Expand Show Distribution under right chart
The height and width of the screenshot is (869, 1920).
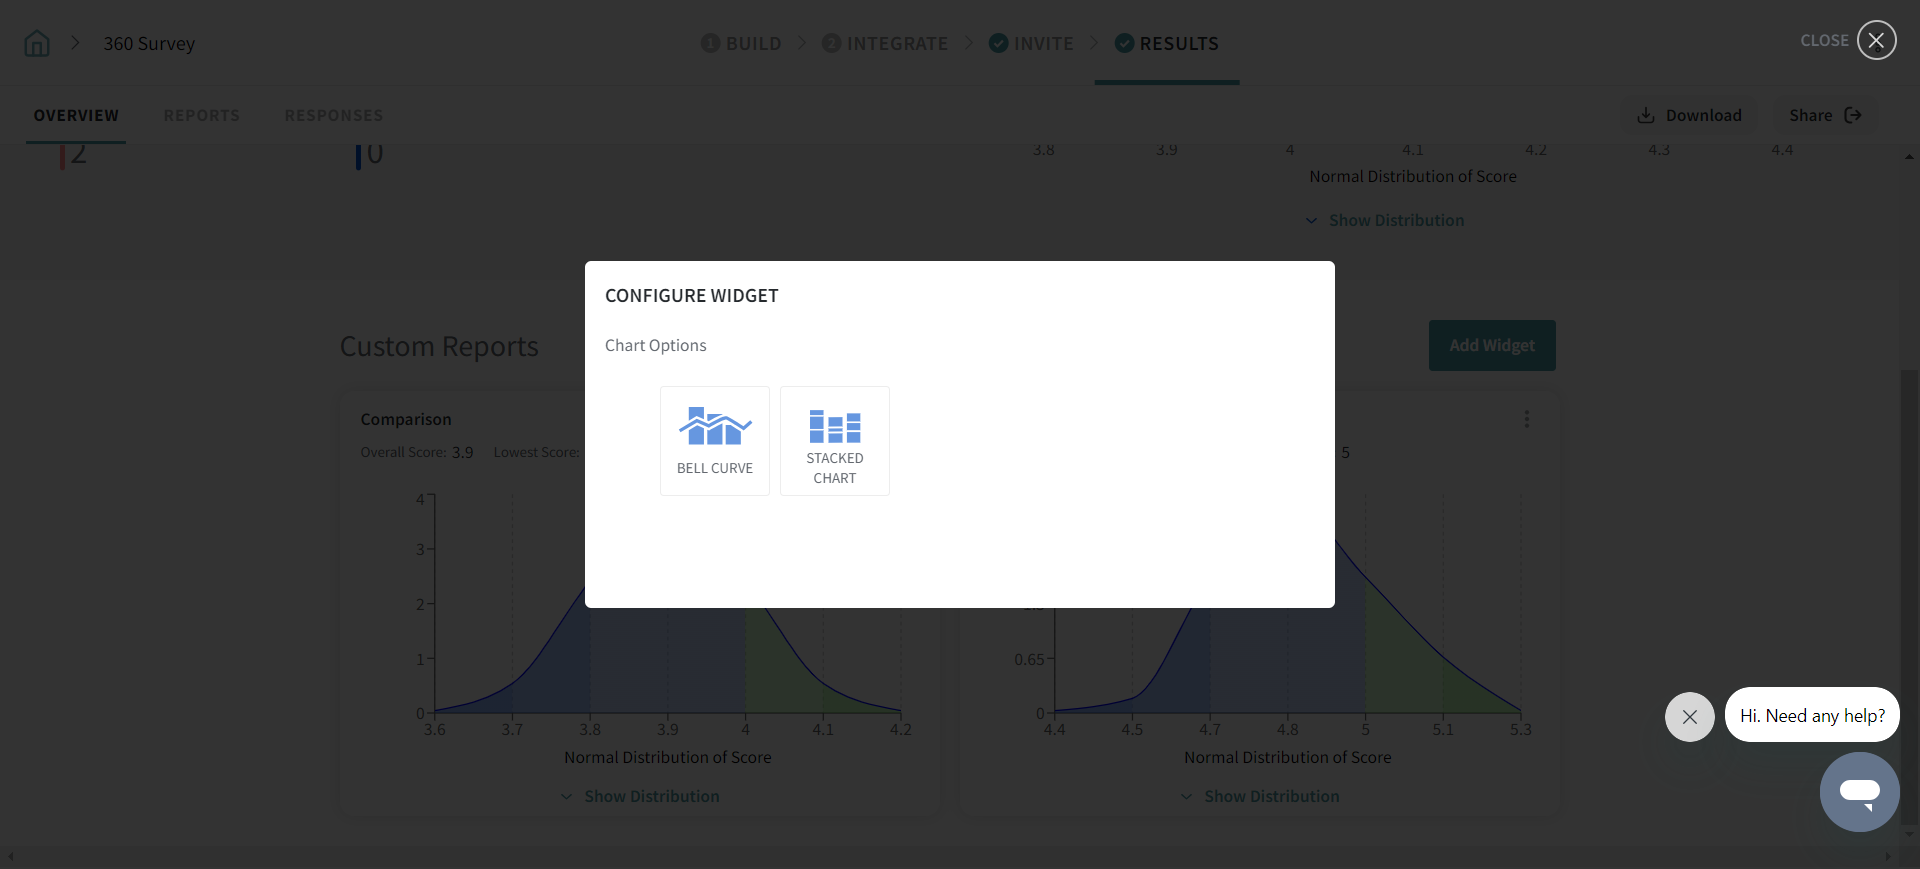(1260, 797)
